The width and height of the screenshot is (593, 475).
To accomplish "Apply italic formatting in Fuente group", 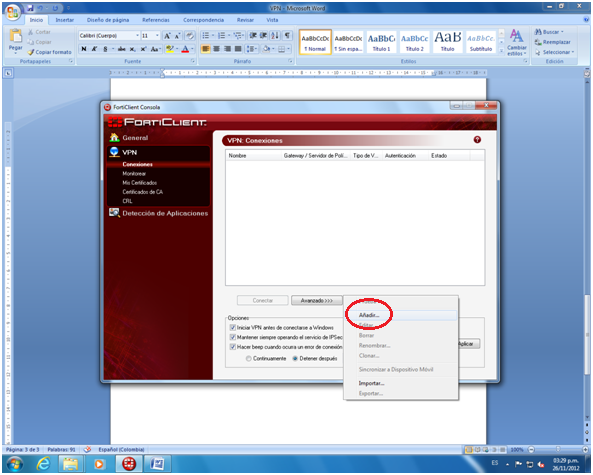I will (94, 49).
